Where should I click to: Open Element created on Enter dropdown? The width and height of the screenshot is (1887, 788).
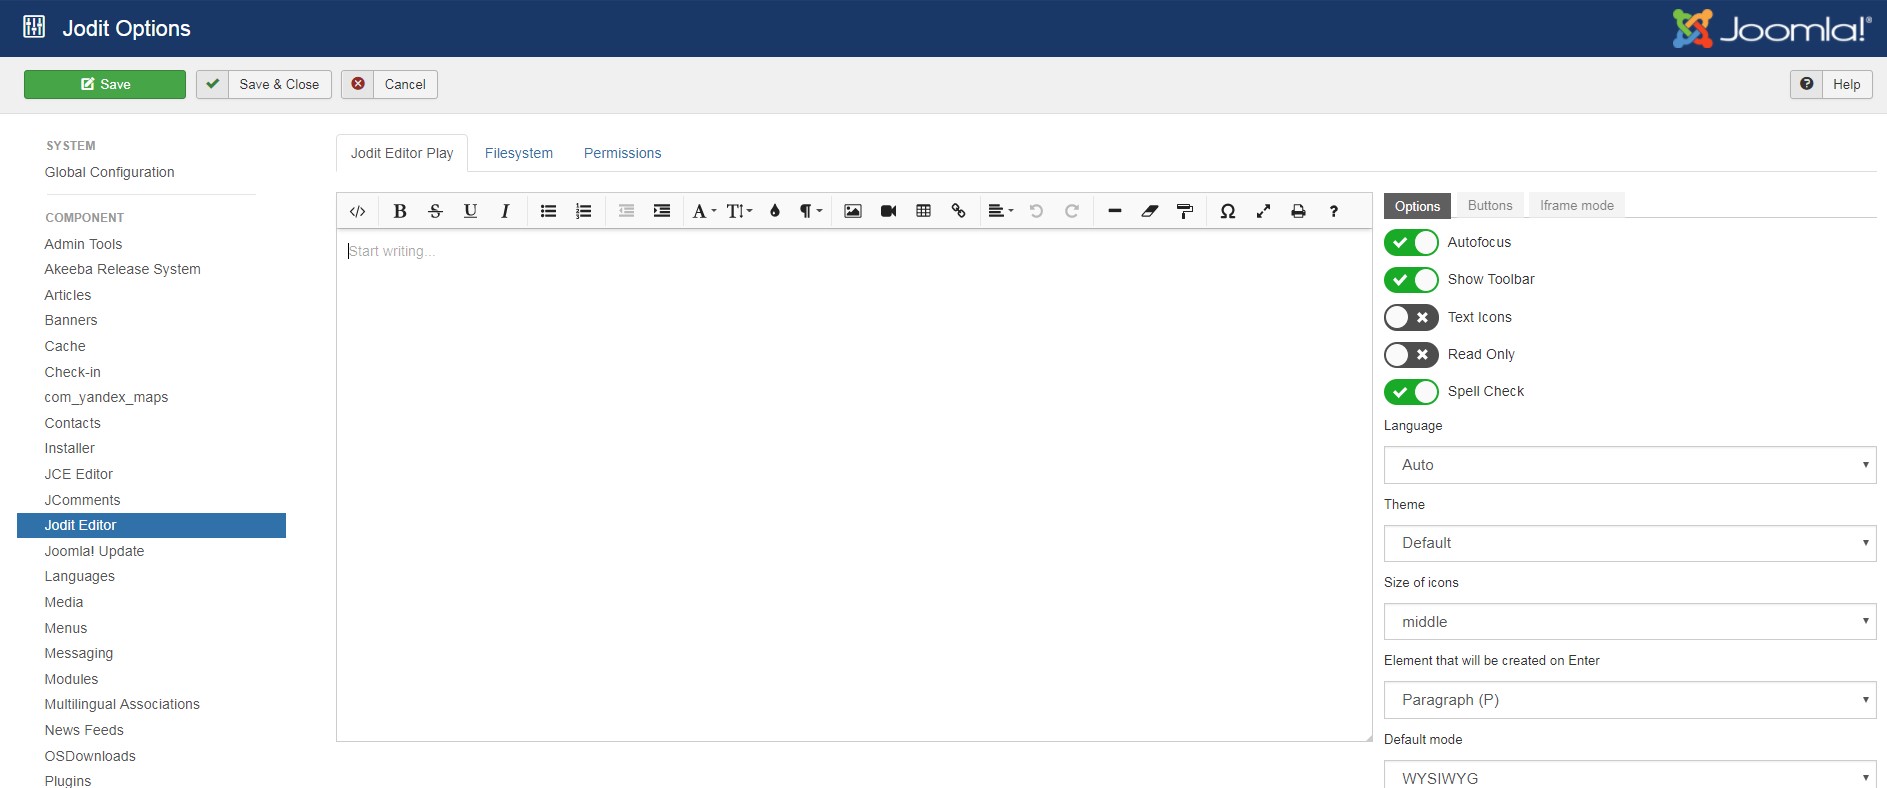point(1630,700)
